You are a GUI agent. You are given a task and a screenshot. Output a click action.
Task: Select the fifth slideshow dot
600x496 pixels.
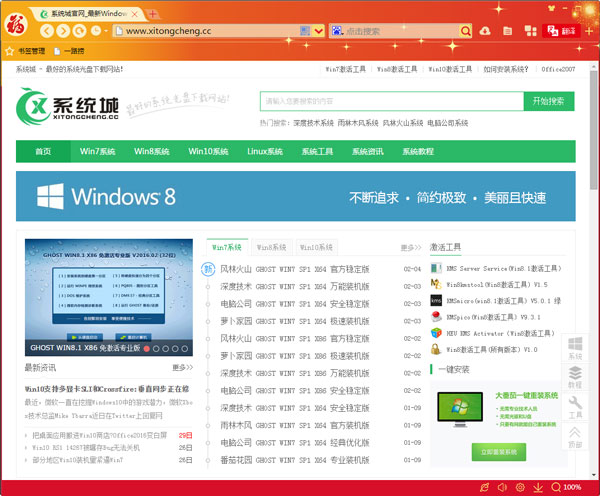185,349
